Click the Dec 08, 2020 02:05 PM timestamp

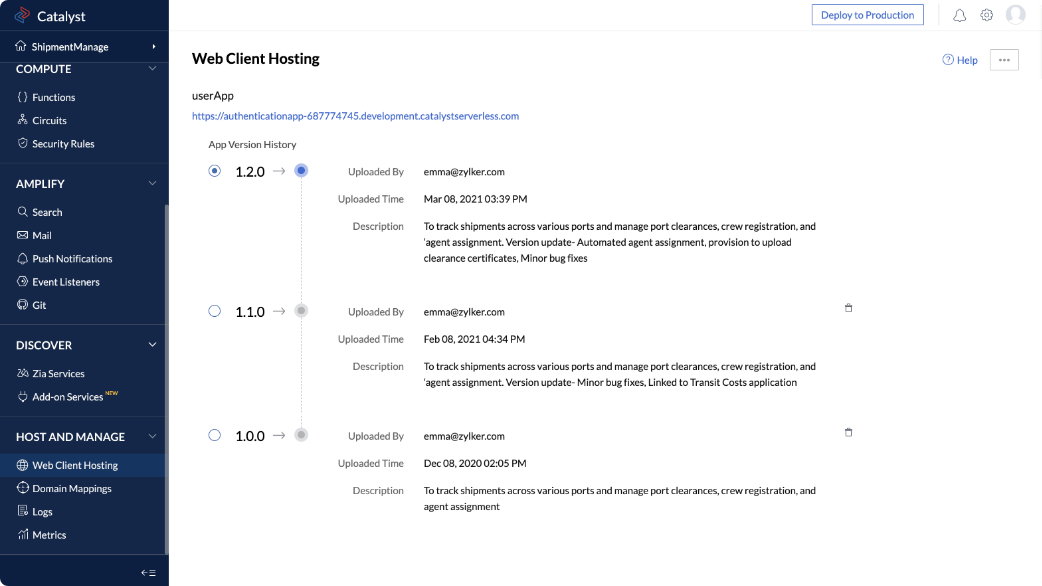(x=475, y=463)
